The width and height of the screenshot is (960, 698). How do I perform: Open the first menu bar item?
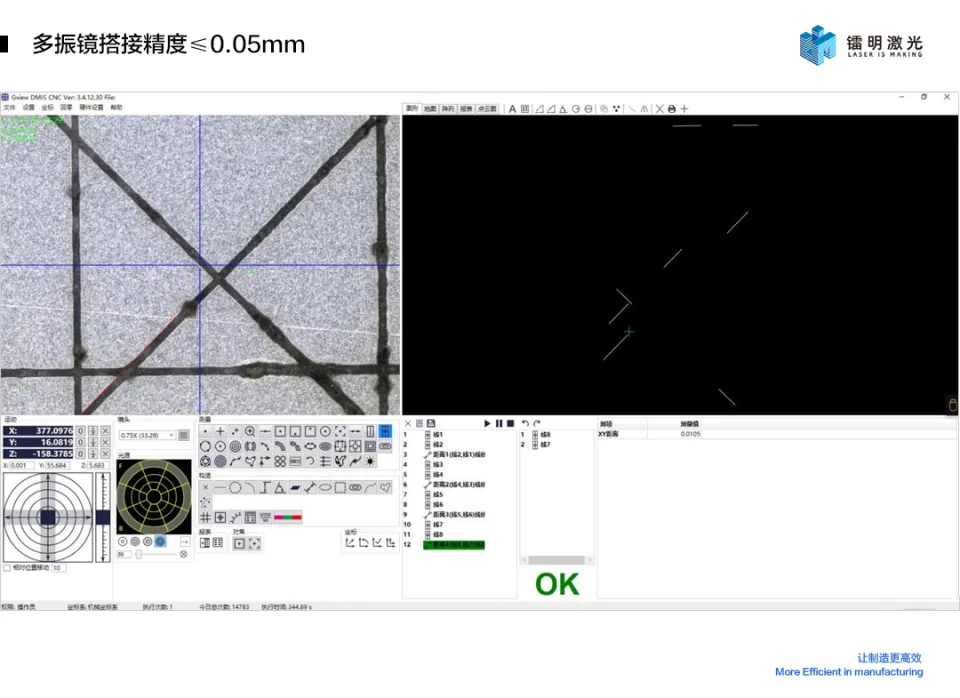tap(10, 107)
